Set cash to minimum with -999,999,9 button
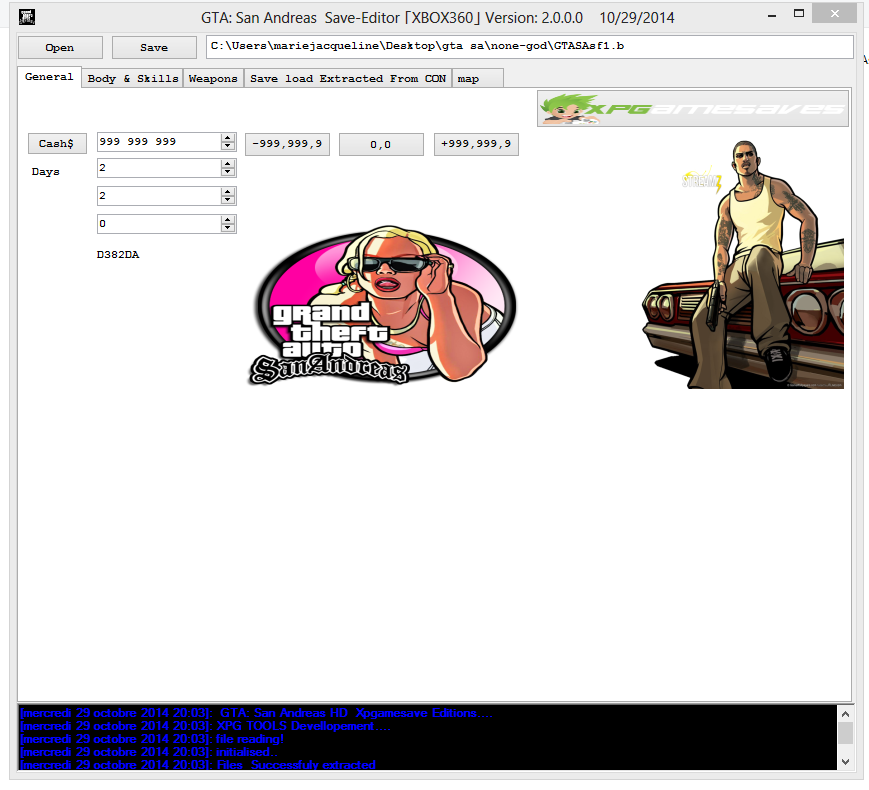 [287, 144]
